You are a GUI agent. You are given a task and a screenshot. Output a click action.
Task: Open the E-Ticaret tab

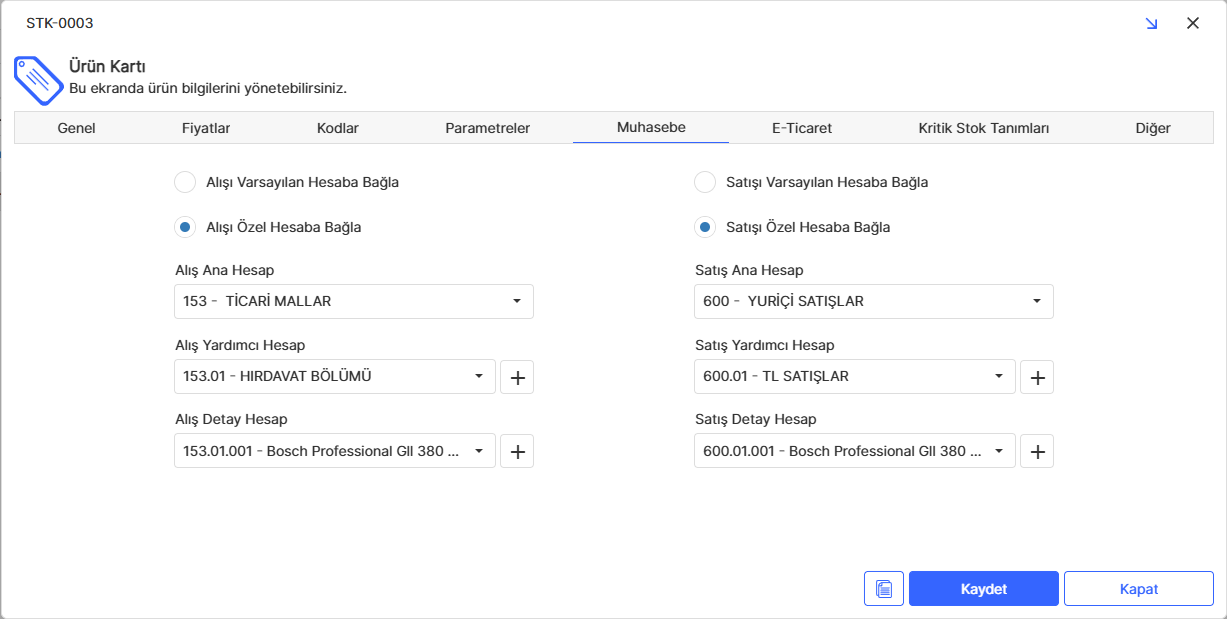801,128
